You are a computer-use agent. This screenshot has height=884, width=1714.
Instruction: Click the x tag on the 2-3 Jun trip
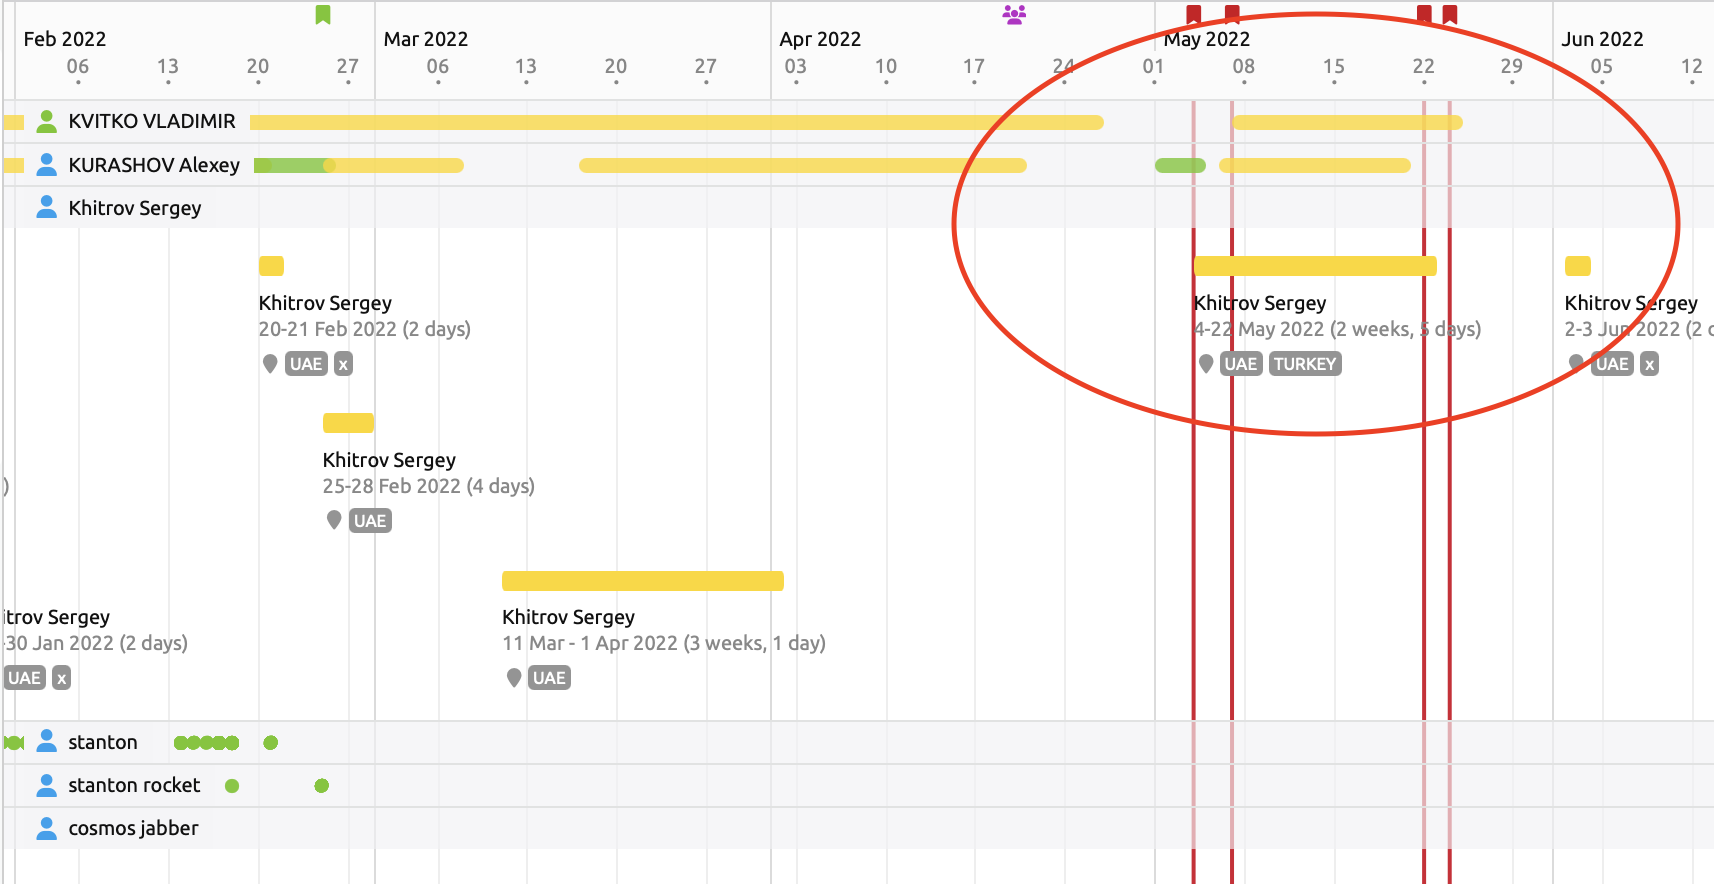1649,364
